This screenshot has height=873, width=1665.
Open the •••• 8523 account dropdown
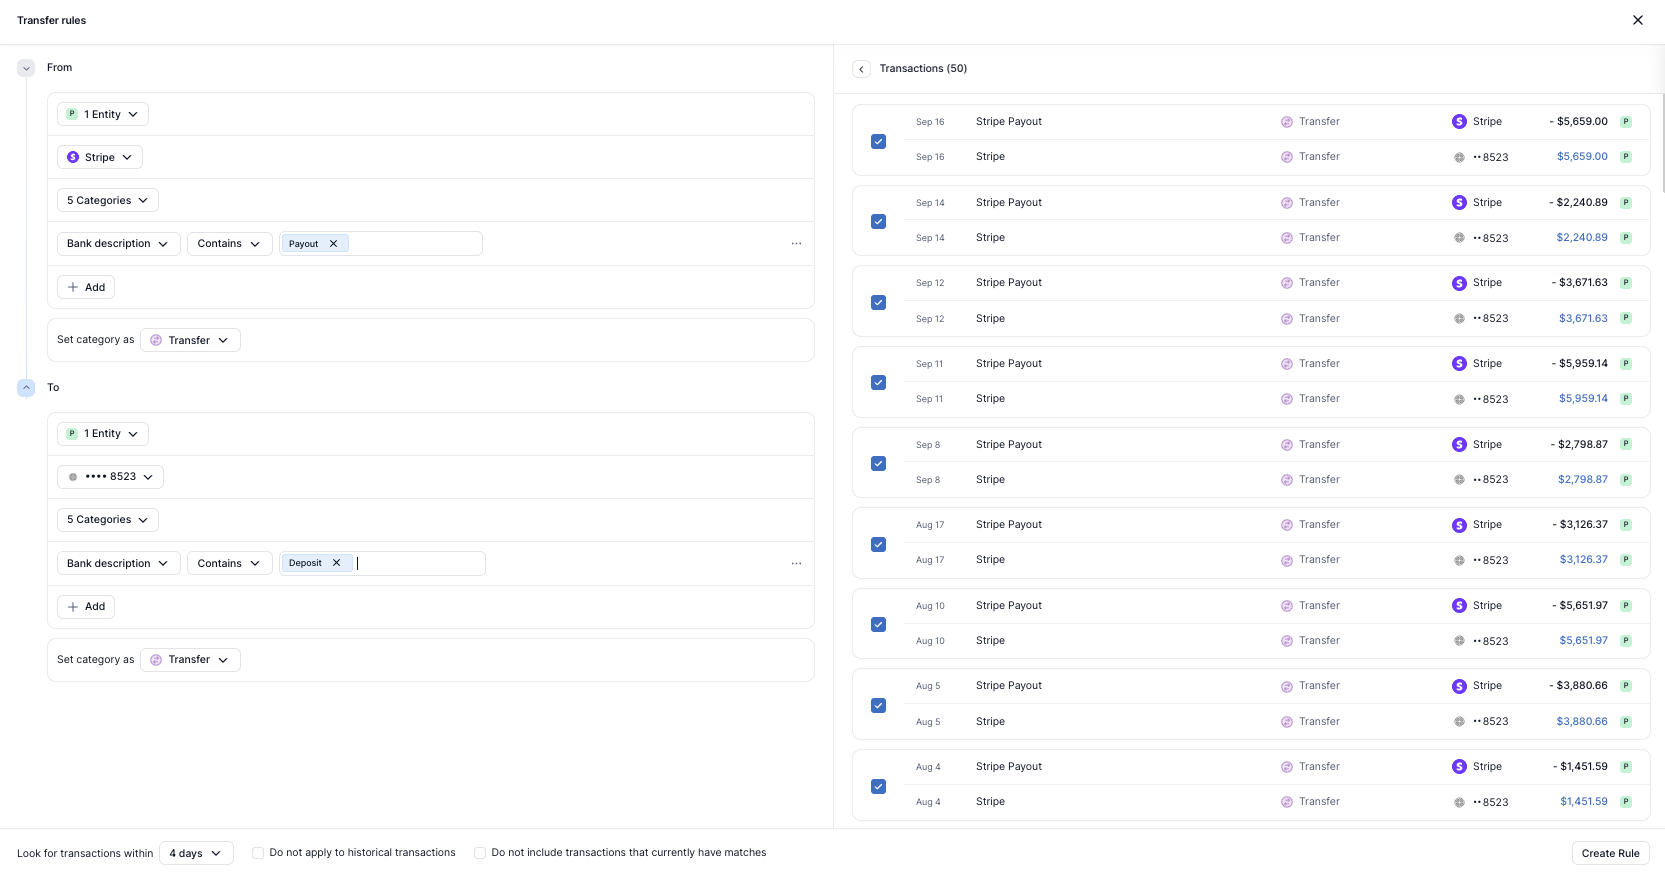point(110,477)
